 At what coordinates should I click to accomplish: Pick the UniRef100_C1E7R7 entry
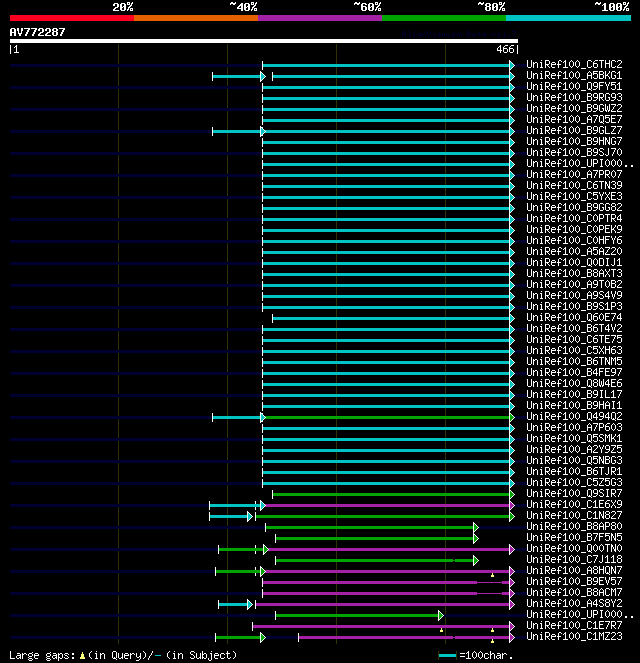574,625
